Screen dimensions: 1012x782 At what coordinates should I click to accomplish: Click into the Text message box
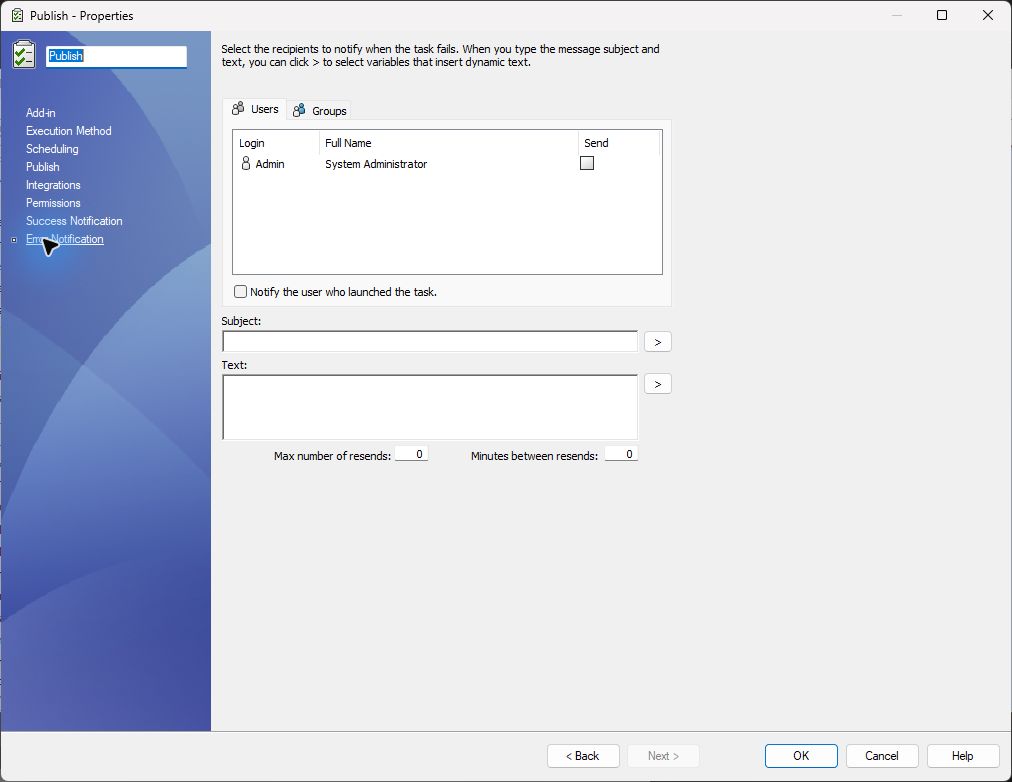pyautogui.click(x=430, y=407)
